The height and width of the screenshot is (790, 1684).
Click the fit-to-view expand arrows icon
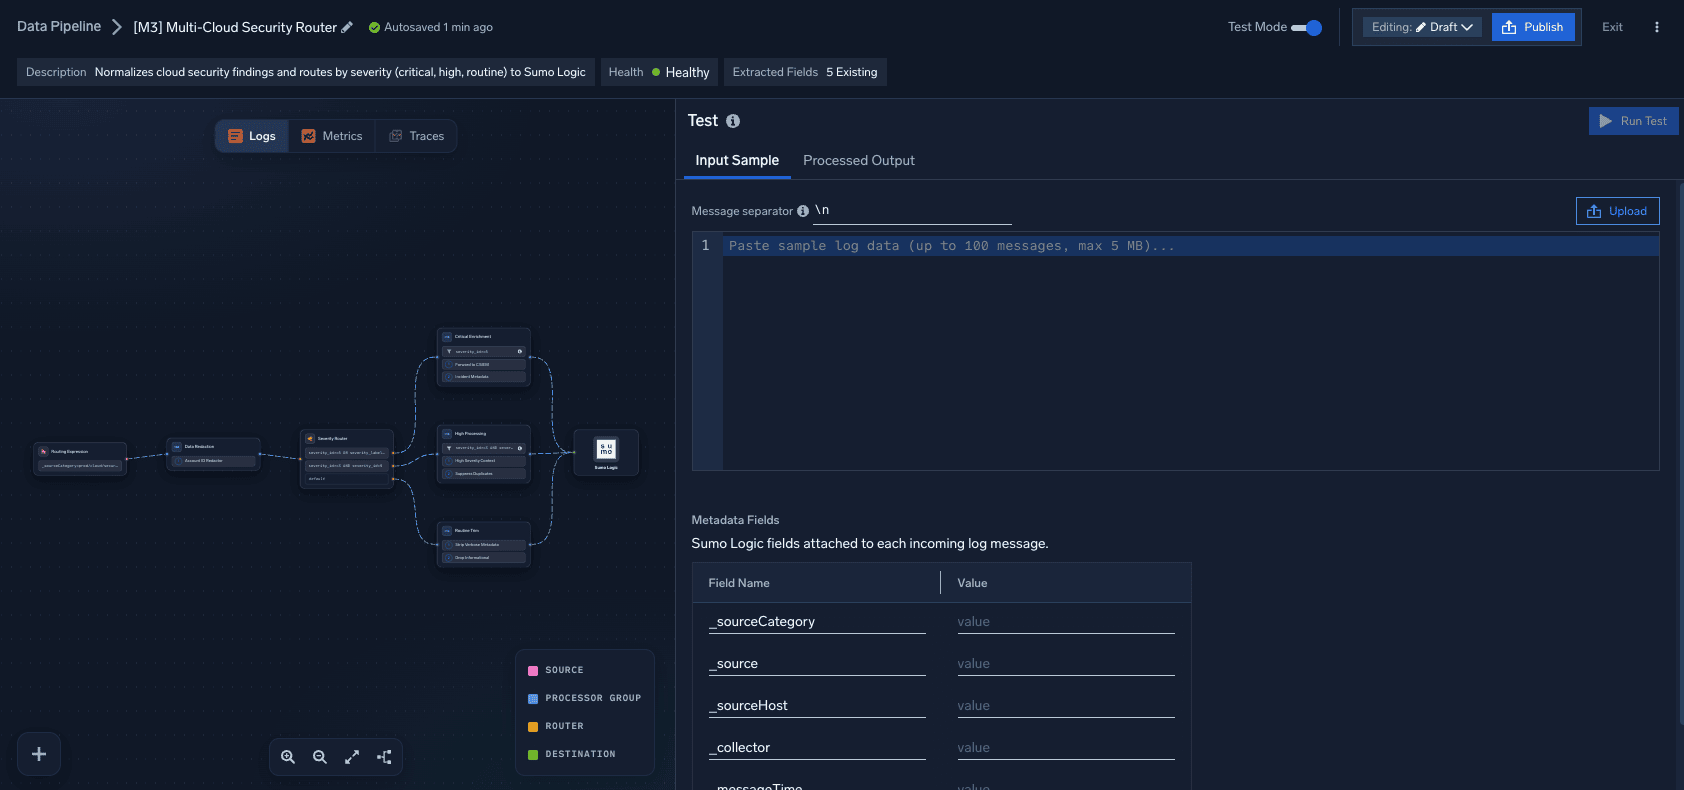click(352, 757)
